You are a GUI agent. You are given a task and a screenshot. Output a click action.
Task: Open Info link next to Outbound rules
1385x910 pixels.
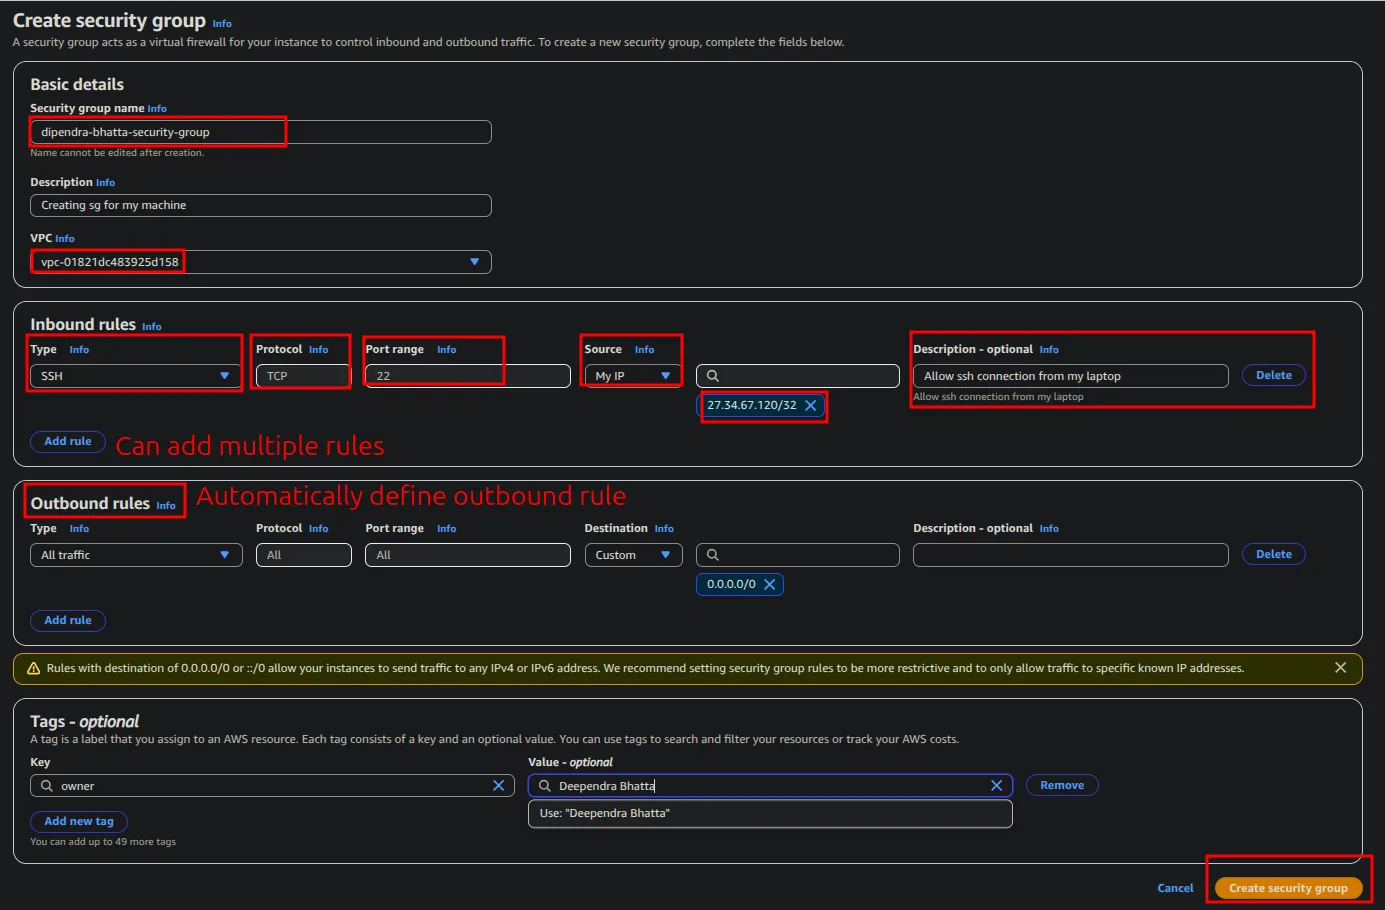point(166,506)
